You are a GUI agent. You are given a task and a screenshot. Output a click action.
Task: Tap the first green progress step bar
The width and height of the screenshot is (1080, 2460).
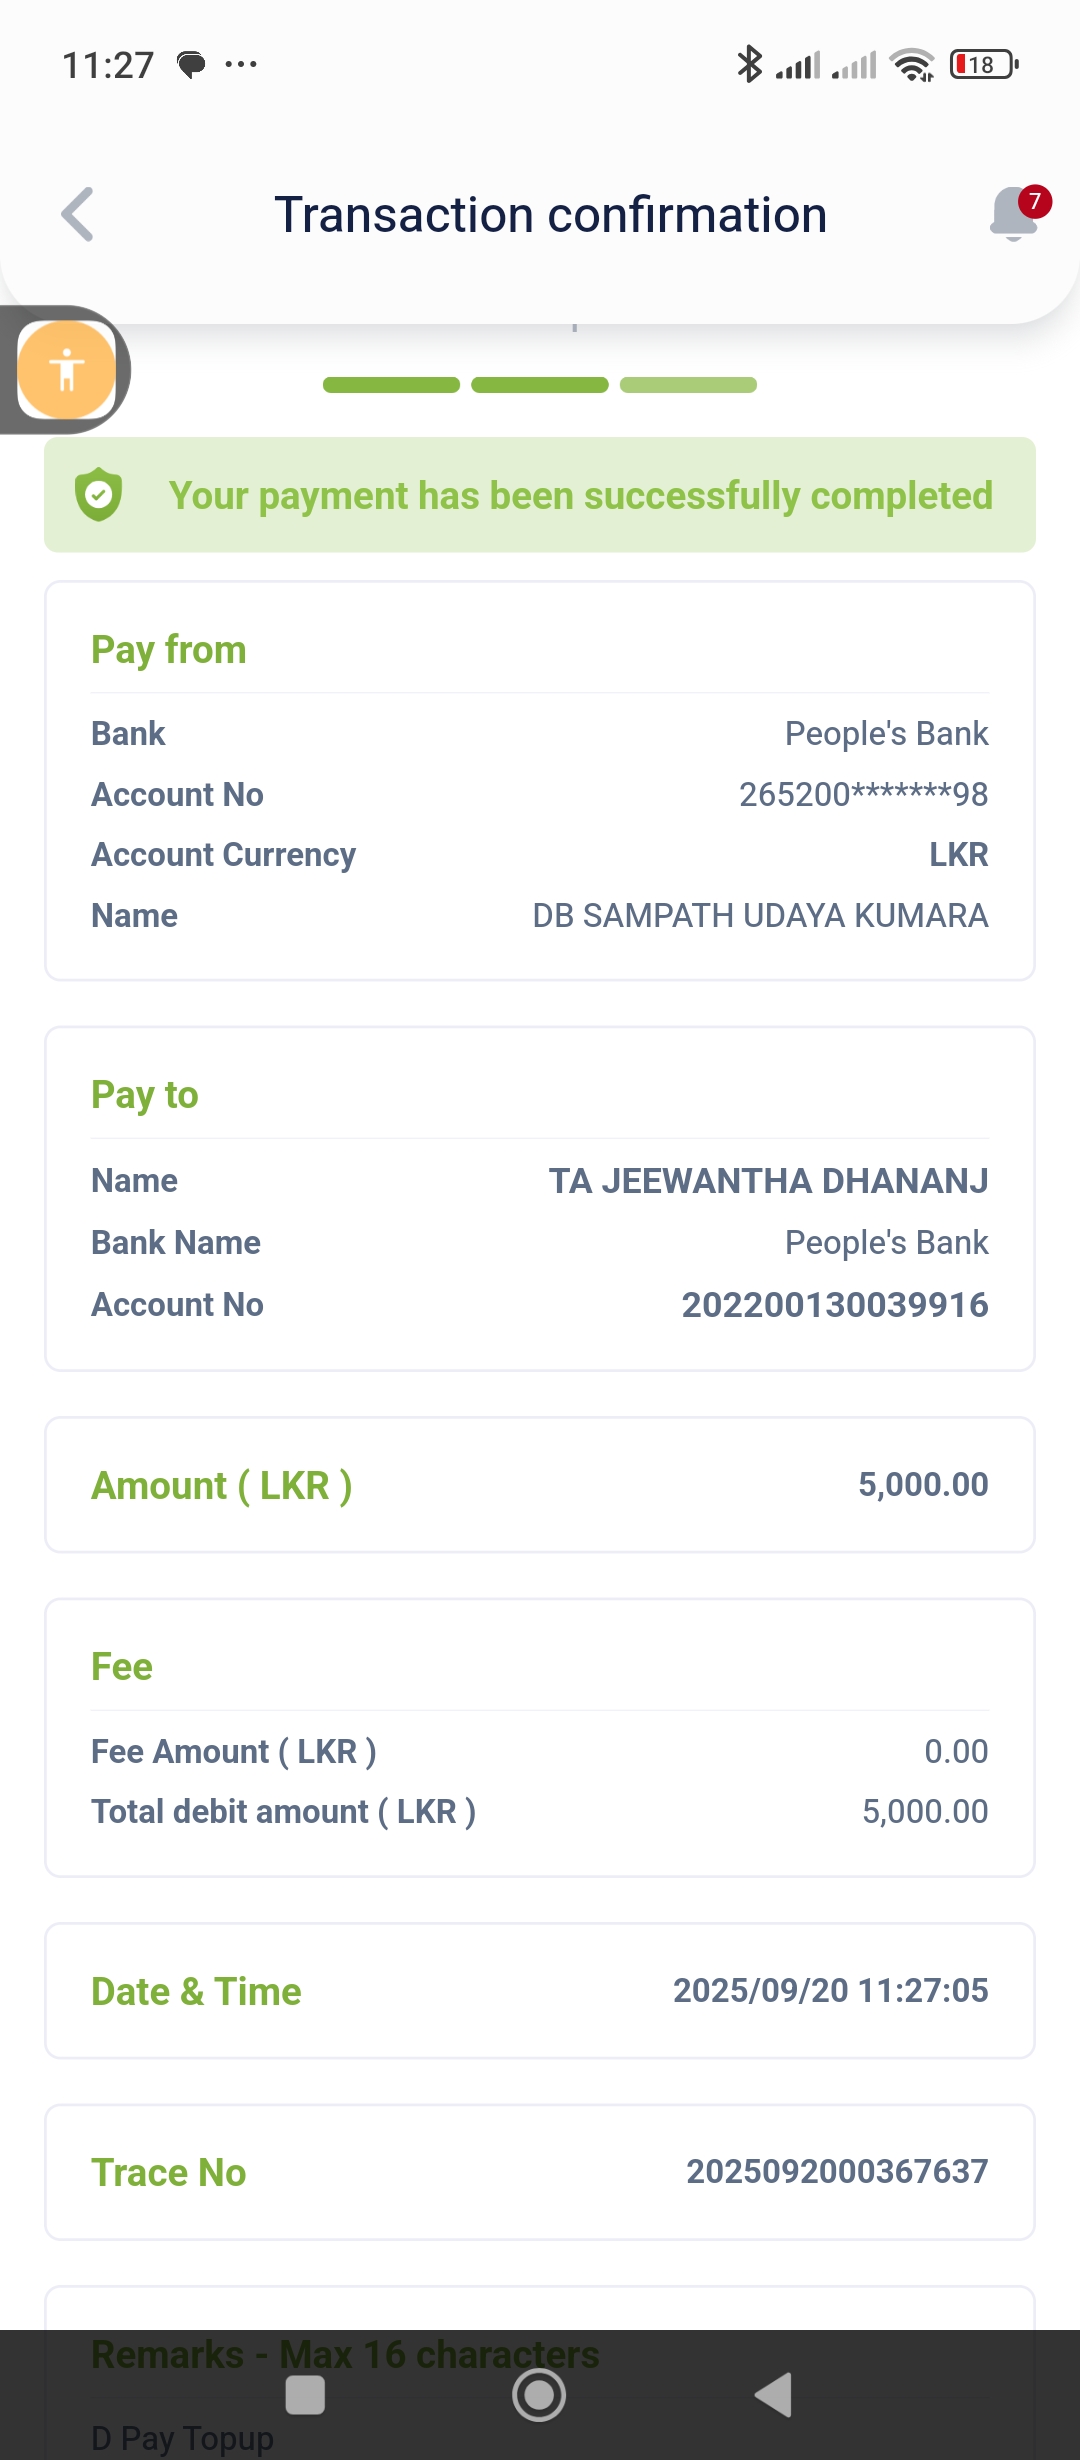click(x=391, y=385)
